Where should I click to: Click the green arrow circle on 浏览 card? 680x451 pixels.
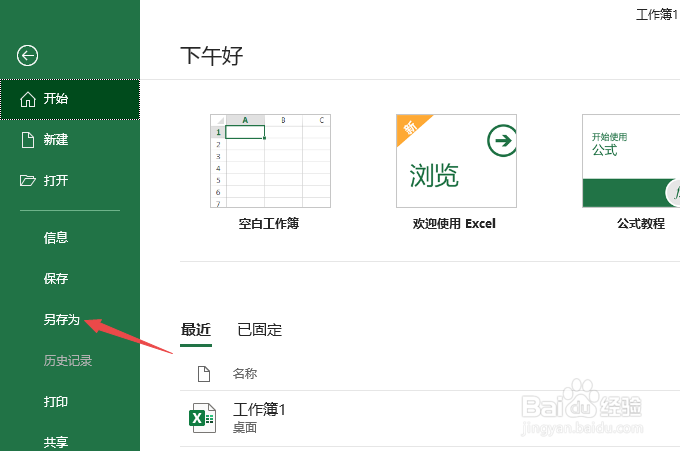pos(502,141)
